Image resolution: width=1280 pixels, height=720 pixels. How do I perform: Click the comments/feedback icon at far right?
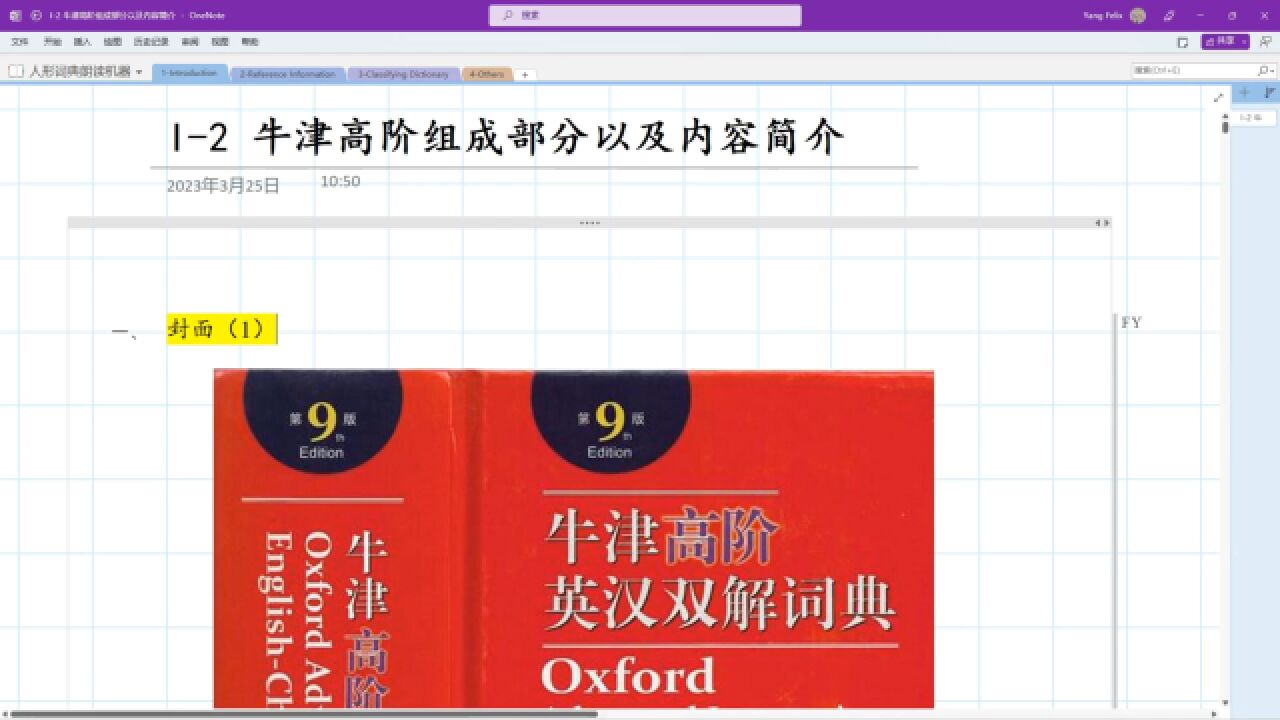tap(1266, 42)
